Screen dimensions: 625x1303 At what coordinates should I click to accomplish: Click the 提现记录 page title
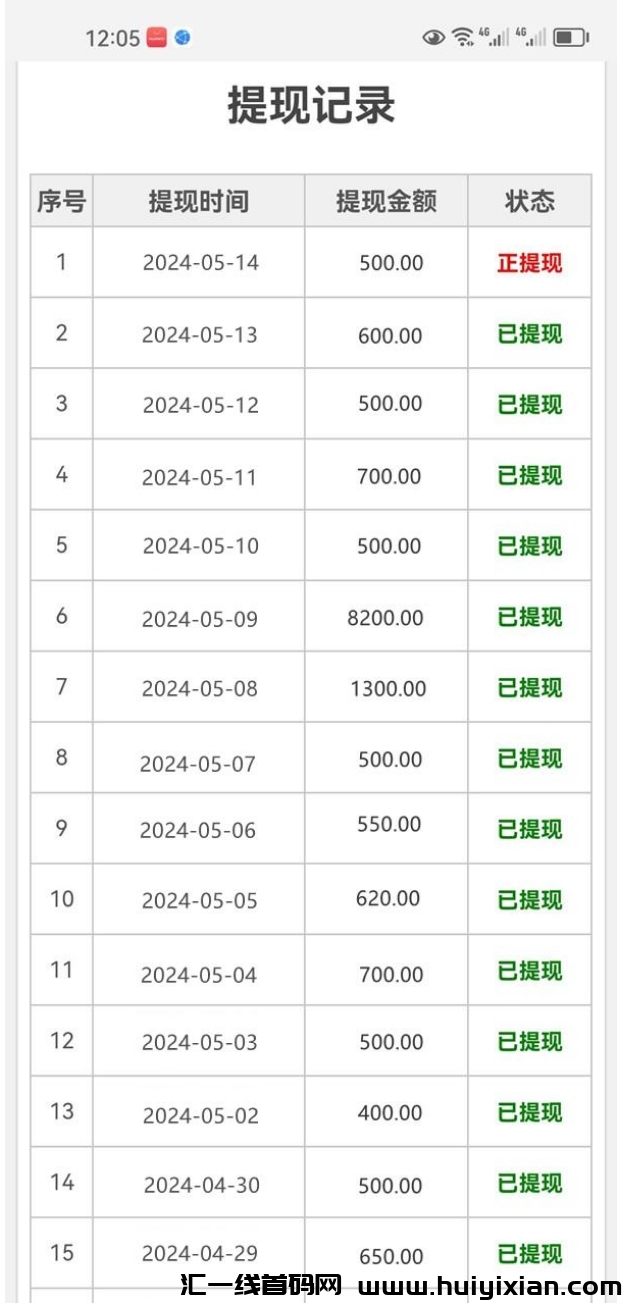coord(311,106)
